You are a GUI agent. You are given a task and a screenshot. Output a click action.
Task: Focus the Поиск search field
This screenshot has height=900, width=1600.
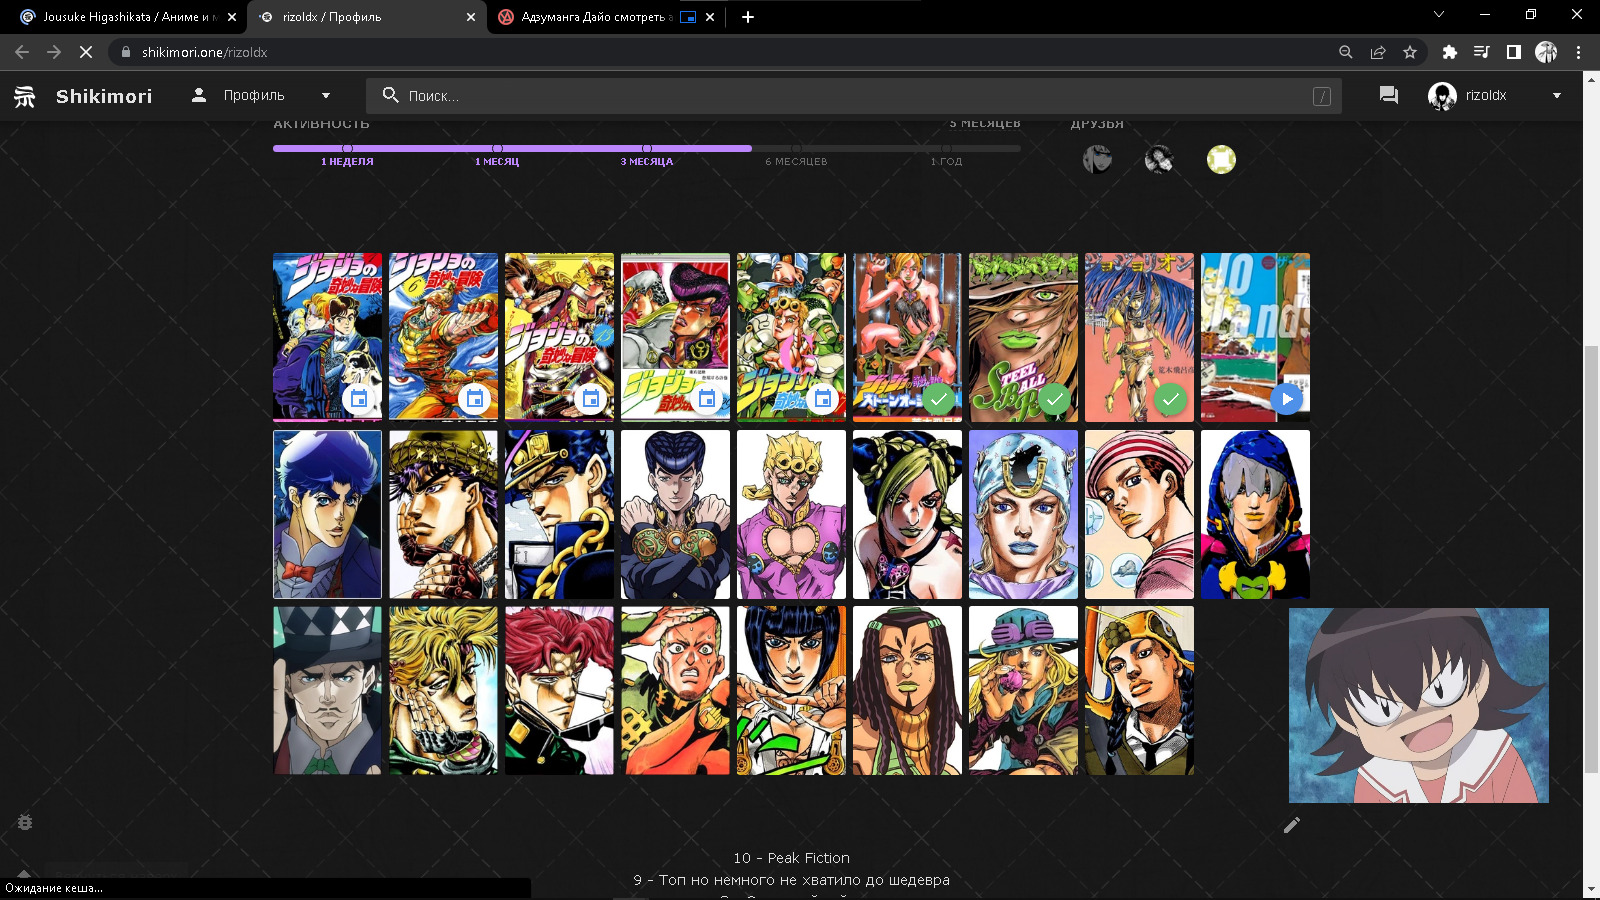point(850,96)
